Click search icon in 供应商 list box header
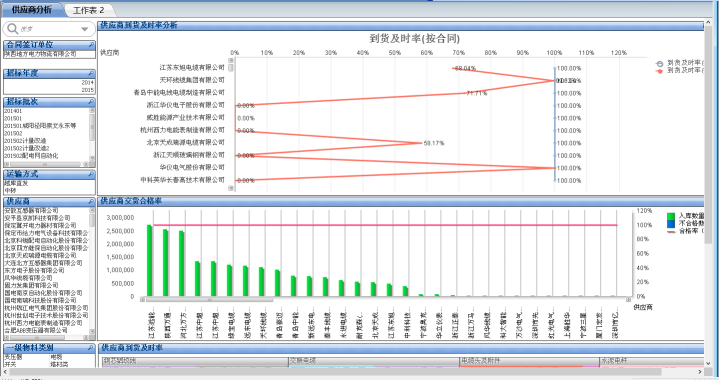Image resolution: width=719 pixels, height=380 pixels. 91,201
